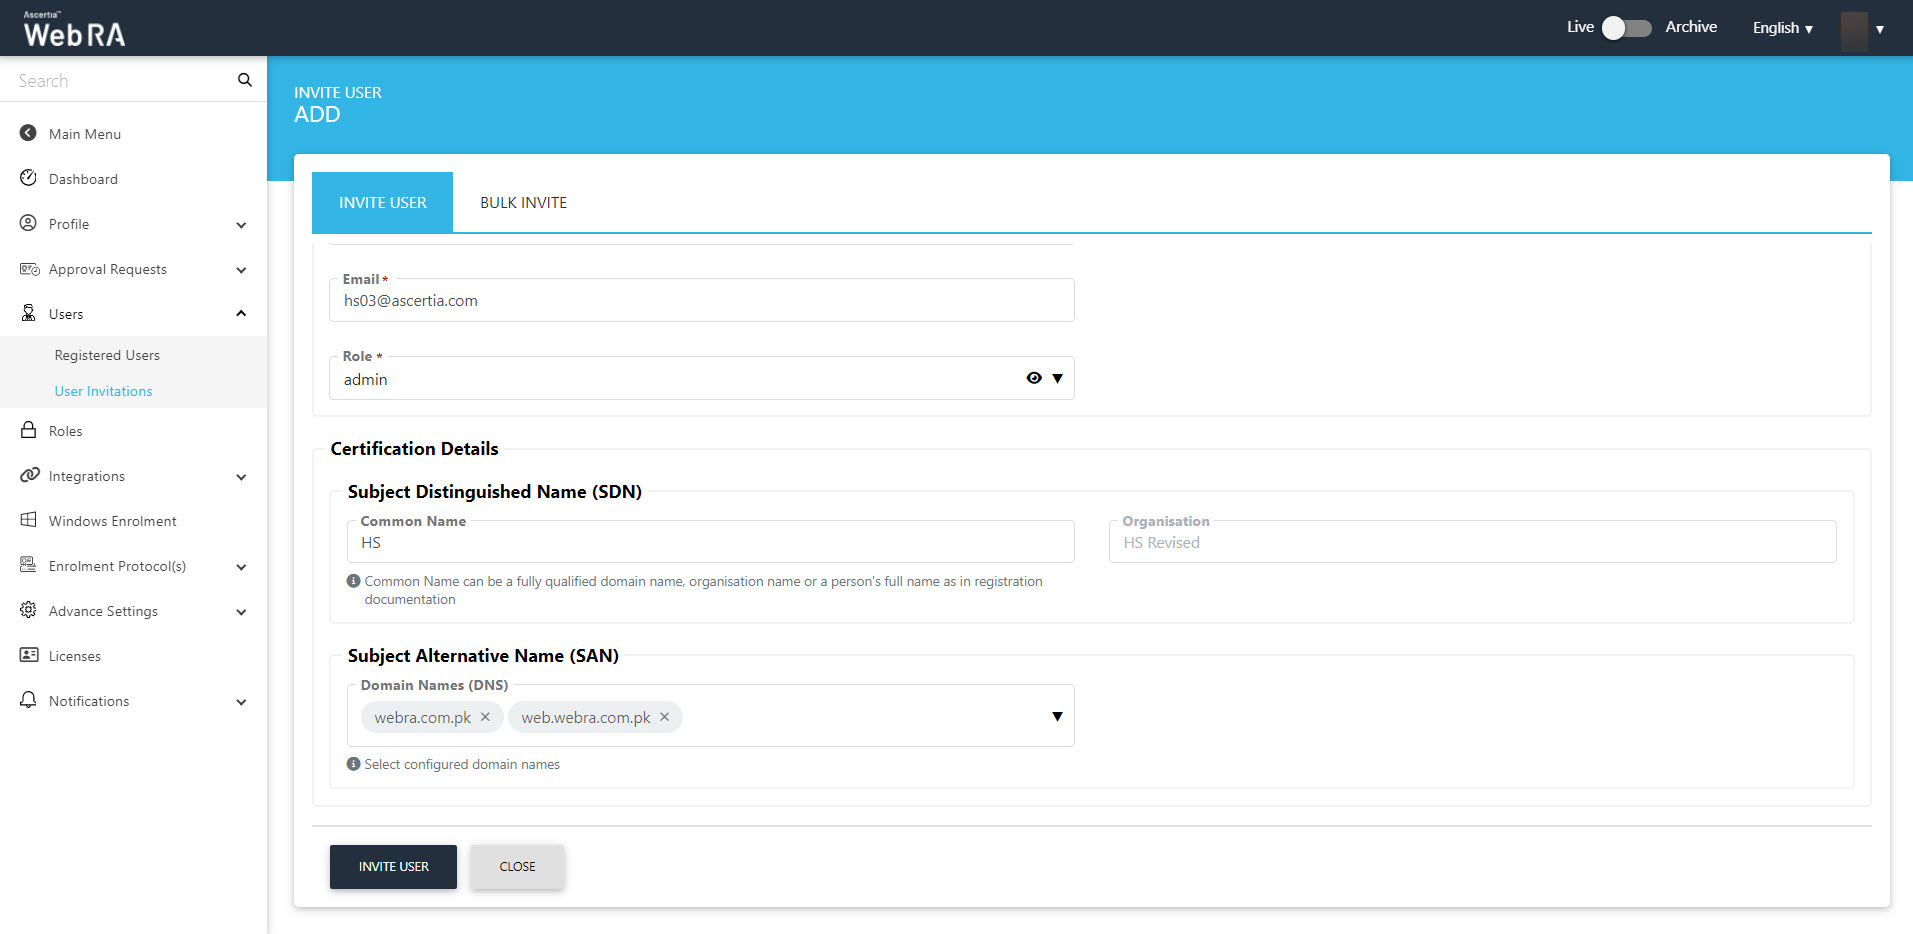This screenshot has width=1913, height=934.
Task: View role details with eye icon
Action: coord(1033,378)
